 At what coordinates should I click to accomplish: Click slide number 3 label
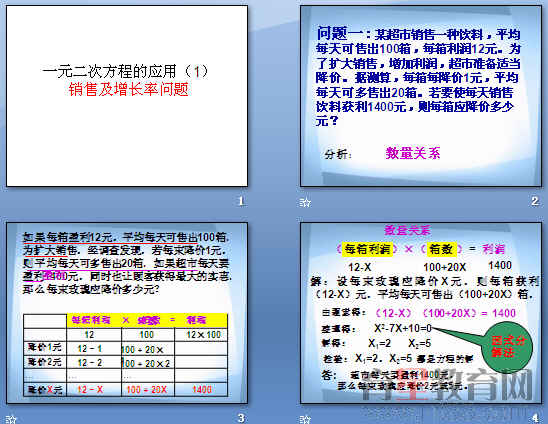click(241, 418)
